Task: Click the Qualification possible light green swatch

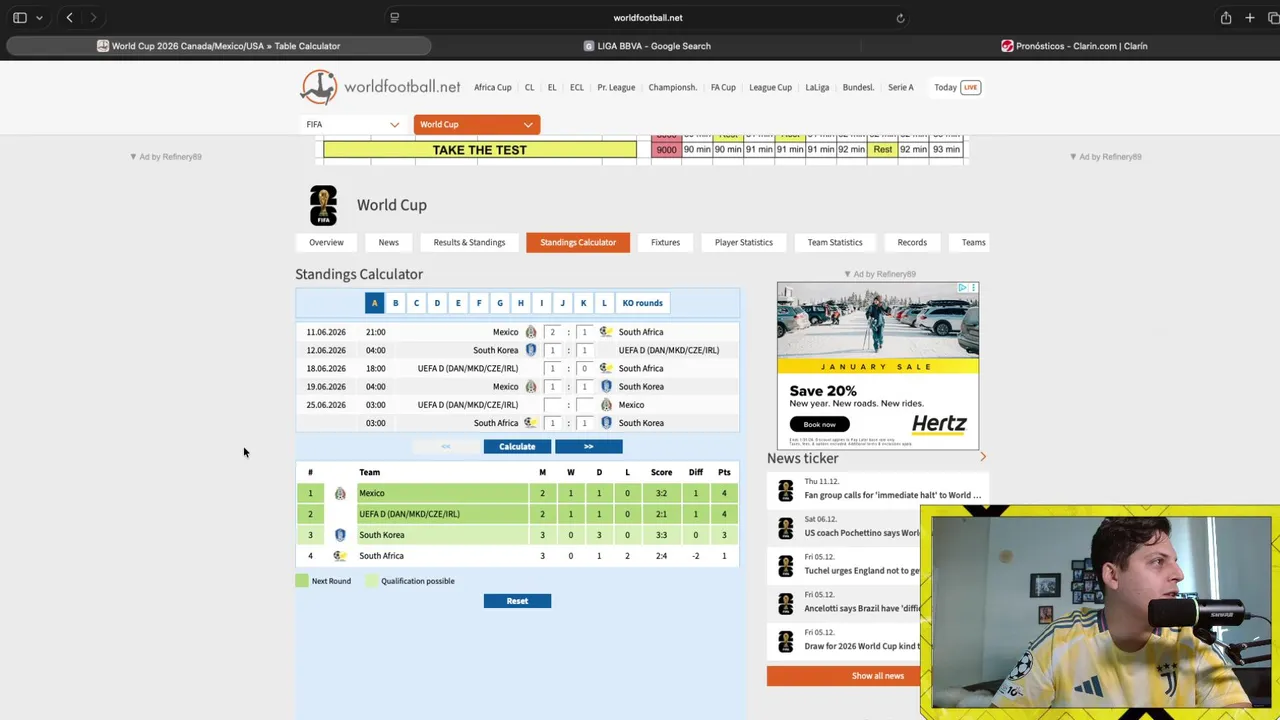Action: coord(372,581)
